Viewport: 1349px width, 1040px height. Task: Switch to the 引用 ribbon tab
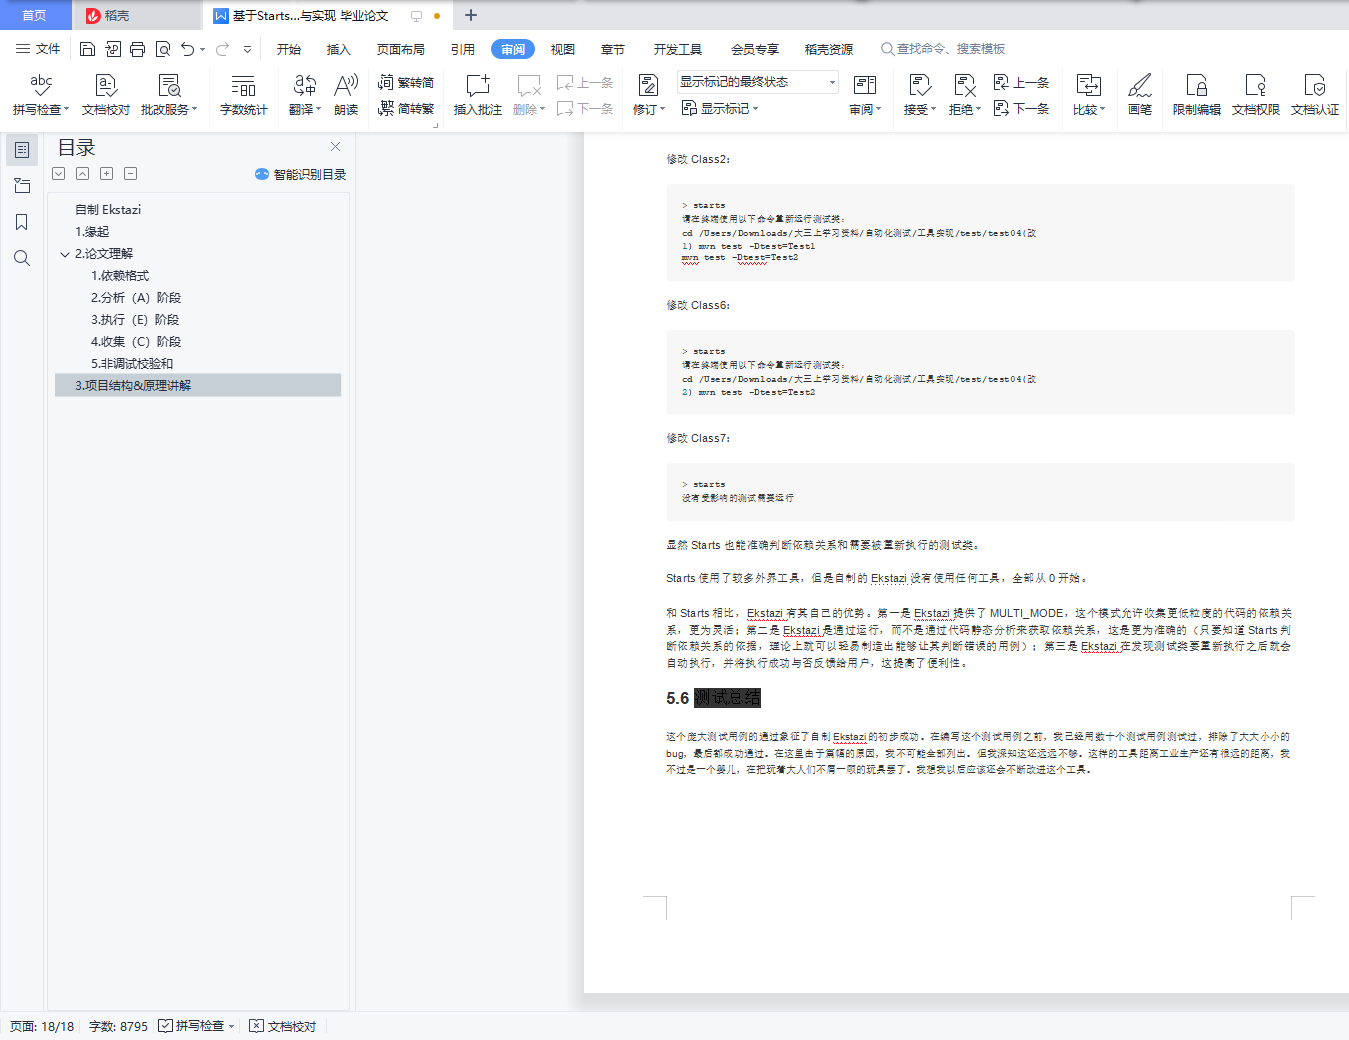(x=463, y=49)
